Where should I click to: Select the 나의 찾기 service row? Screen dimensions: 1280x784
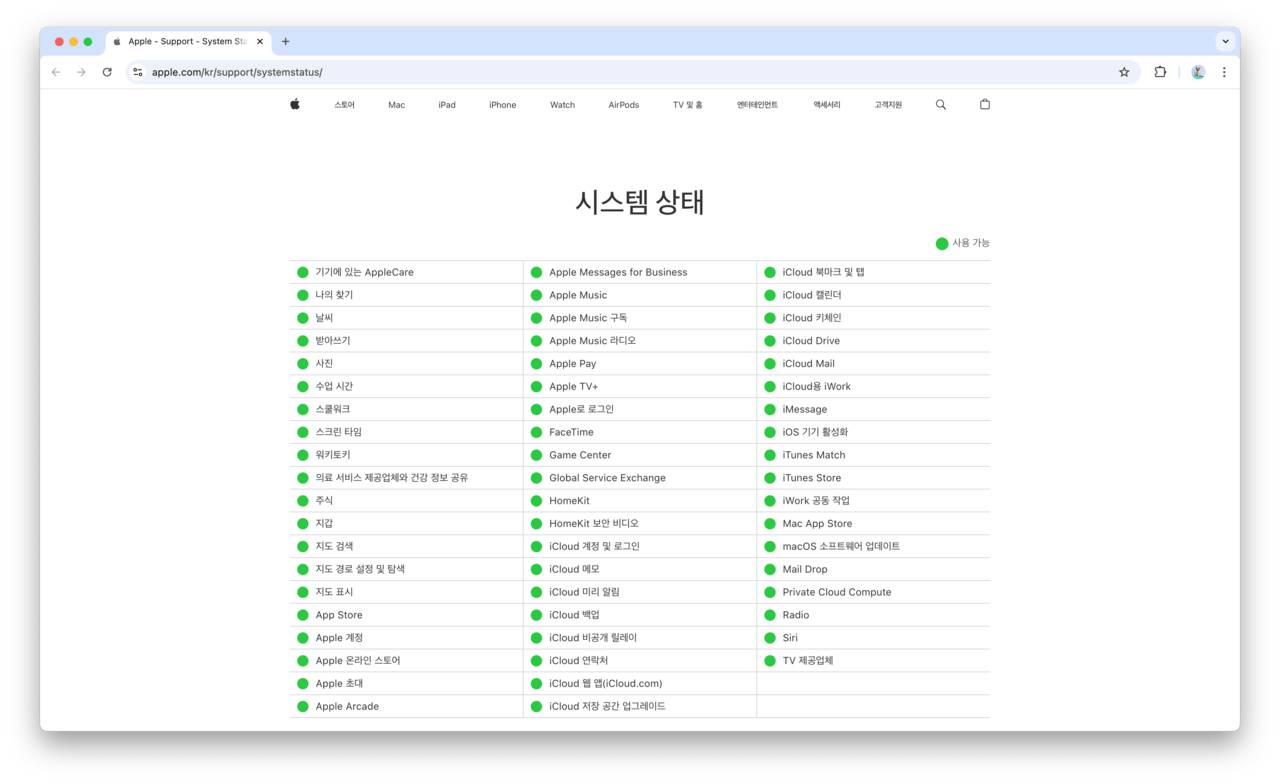point(406,295)
